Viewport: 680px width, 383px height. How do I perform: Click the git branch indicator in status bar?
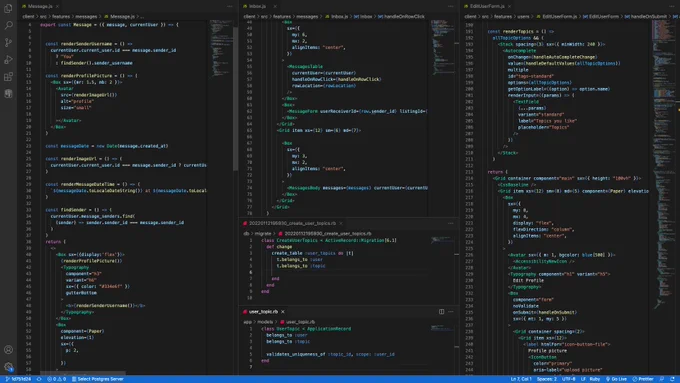(x=18, y=379)
